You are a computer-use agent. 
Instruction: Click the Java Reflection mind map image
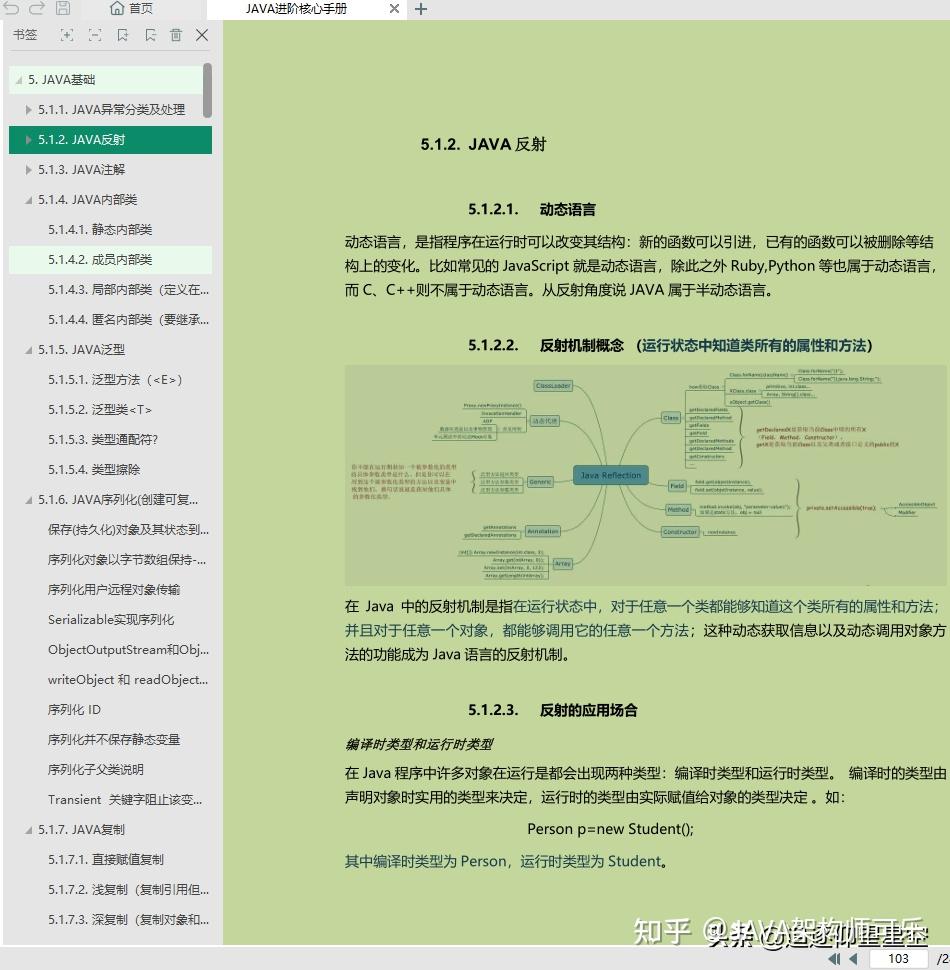click(x=645, y=475)
